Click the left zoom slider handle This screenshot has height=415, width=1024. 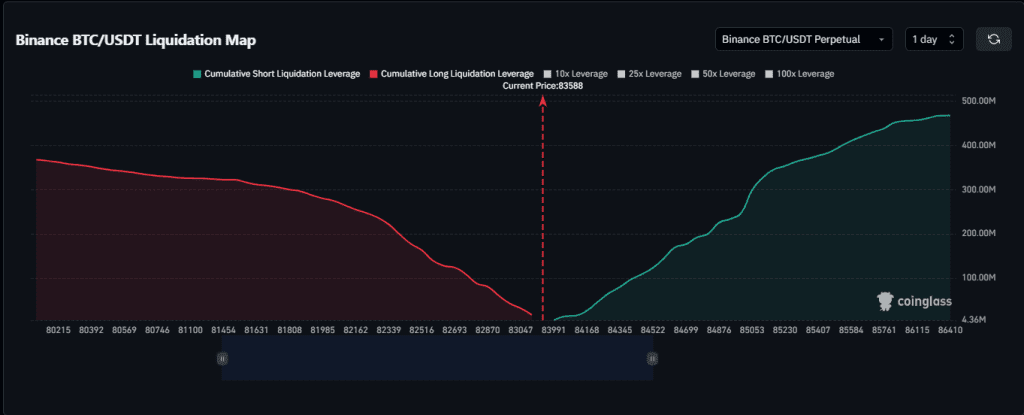click(x=222, y=357)
